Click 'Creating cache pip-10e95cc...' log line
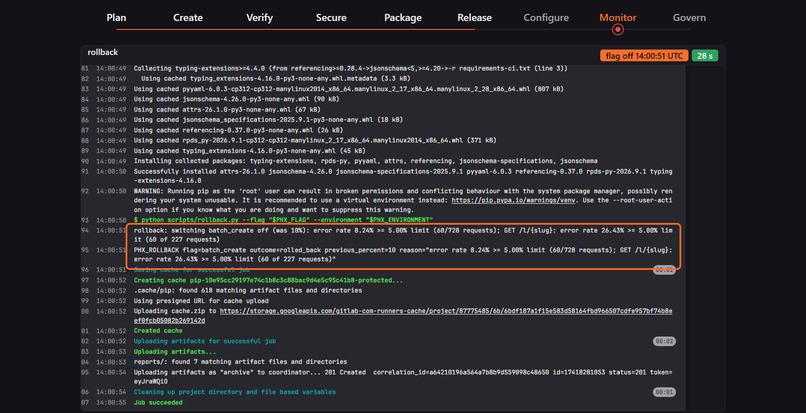This screenshot has width=806, height=413. [x=268, y=280]
